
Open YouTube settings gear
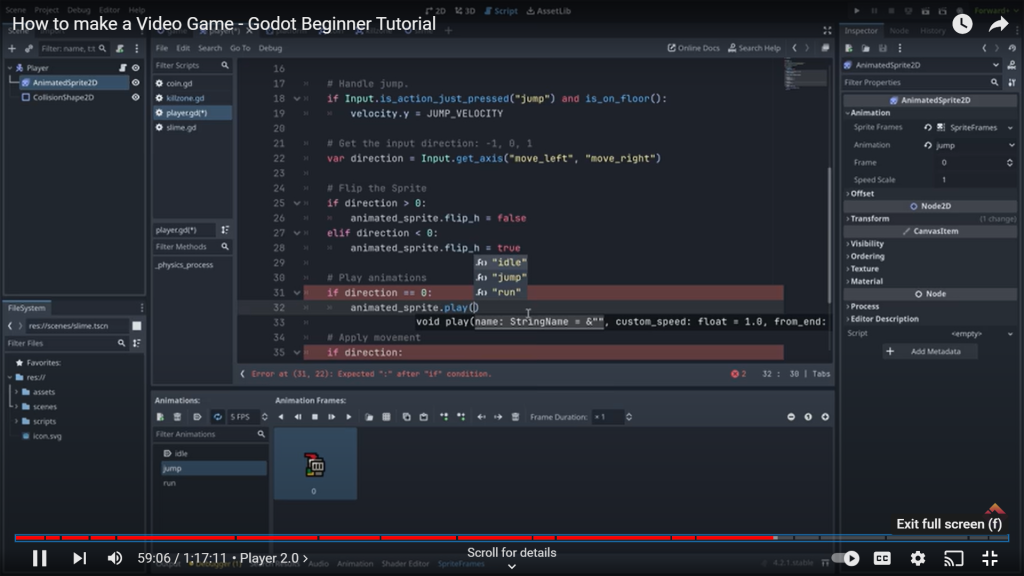pyautogui.click(x=917, y=558)
